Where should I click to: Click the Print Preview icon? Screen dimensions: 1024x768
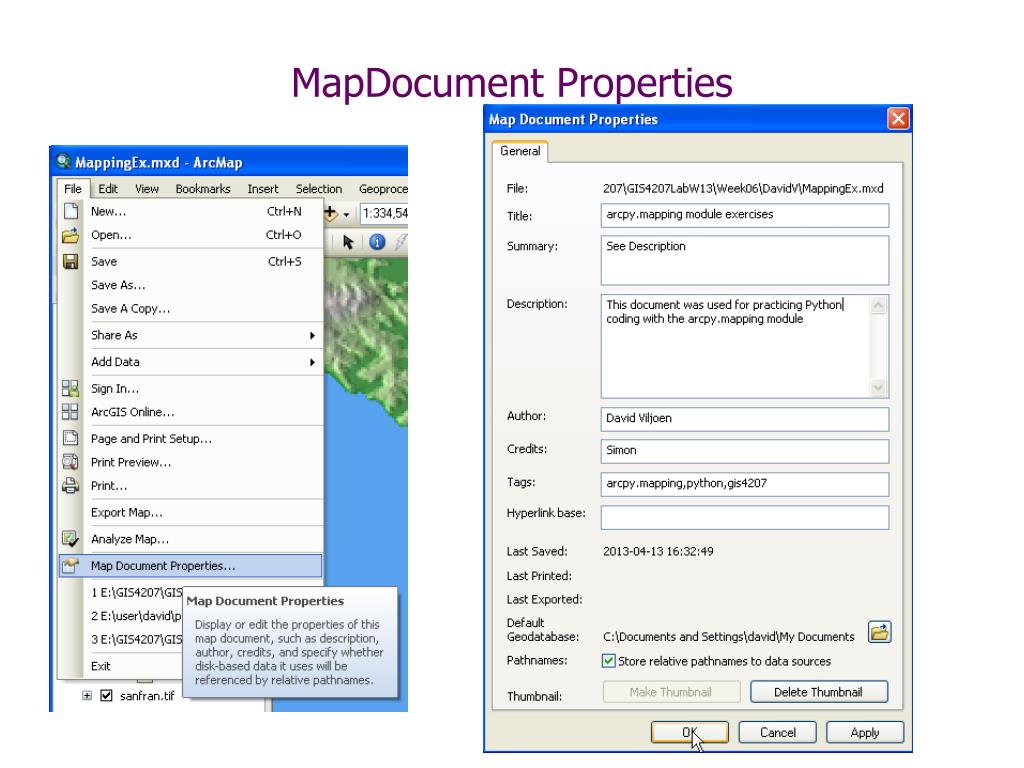click(71, 462)
